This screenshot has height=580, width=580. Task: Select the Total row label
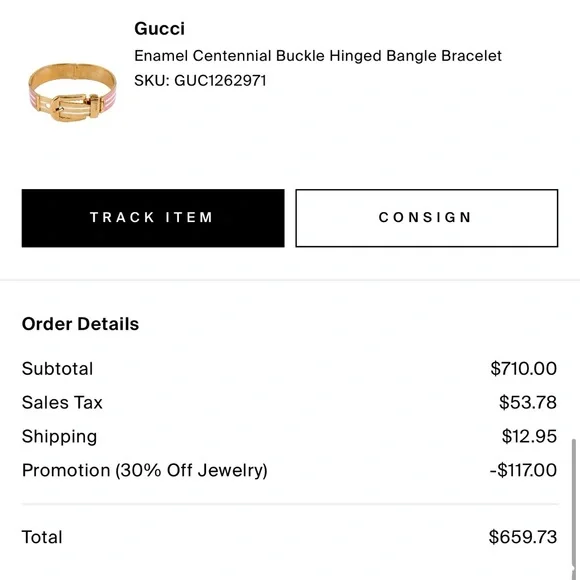(x=42, y=537)
